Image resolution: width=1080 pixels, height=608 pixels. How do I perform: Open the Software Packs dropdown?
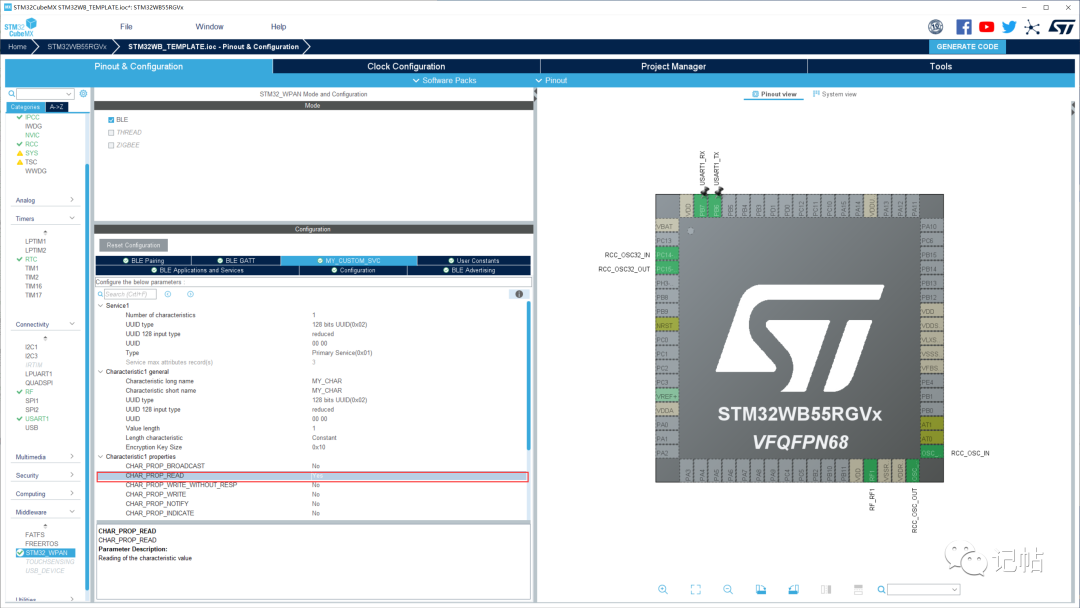(x=444, y=81)
